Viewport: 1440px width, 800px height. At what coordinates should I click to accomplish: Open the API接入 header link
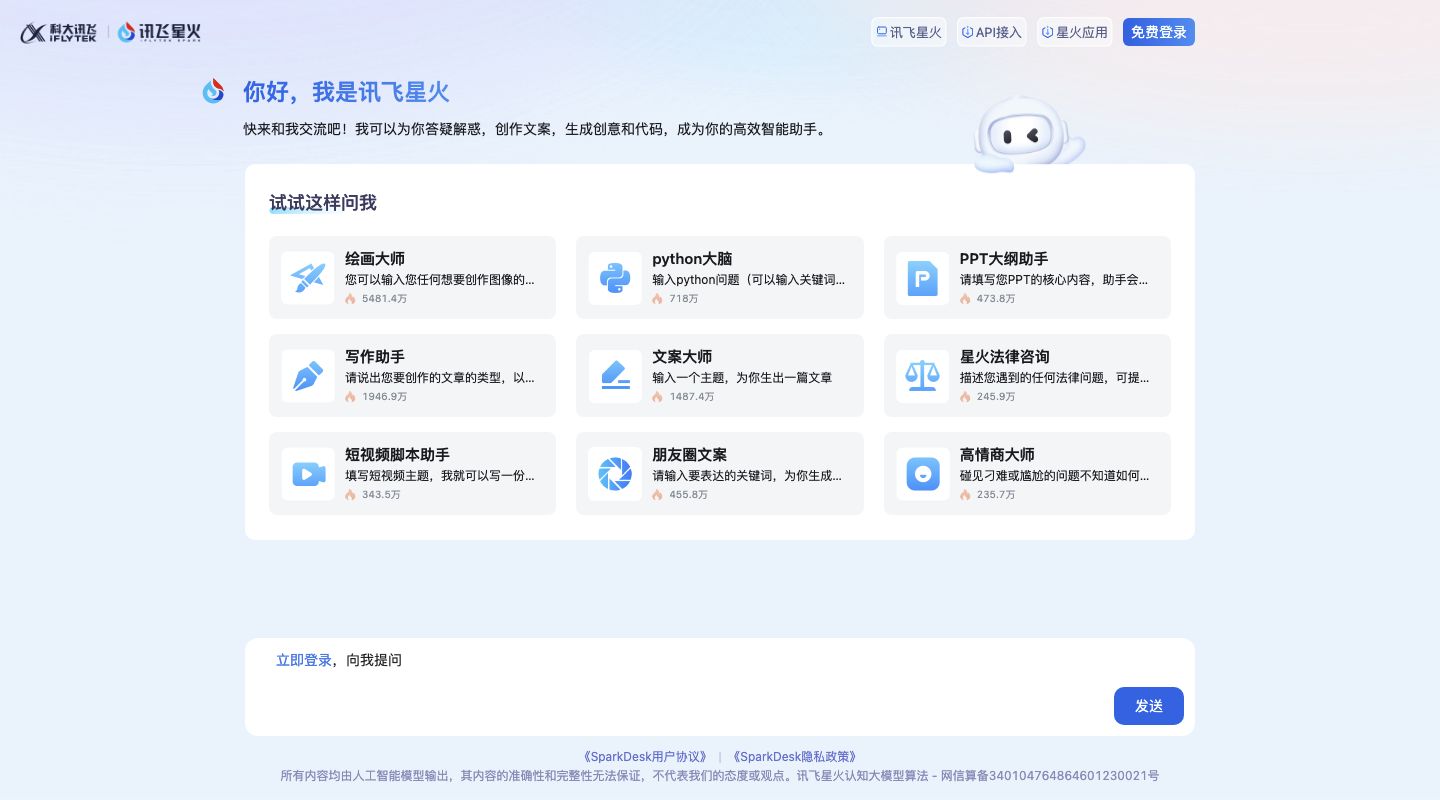pos(991,32)
